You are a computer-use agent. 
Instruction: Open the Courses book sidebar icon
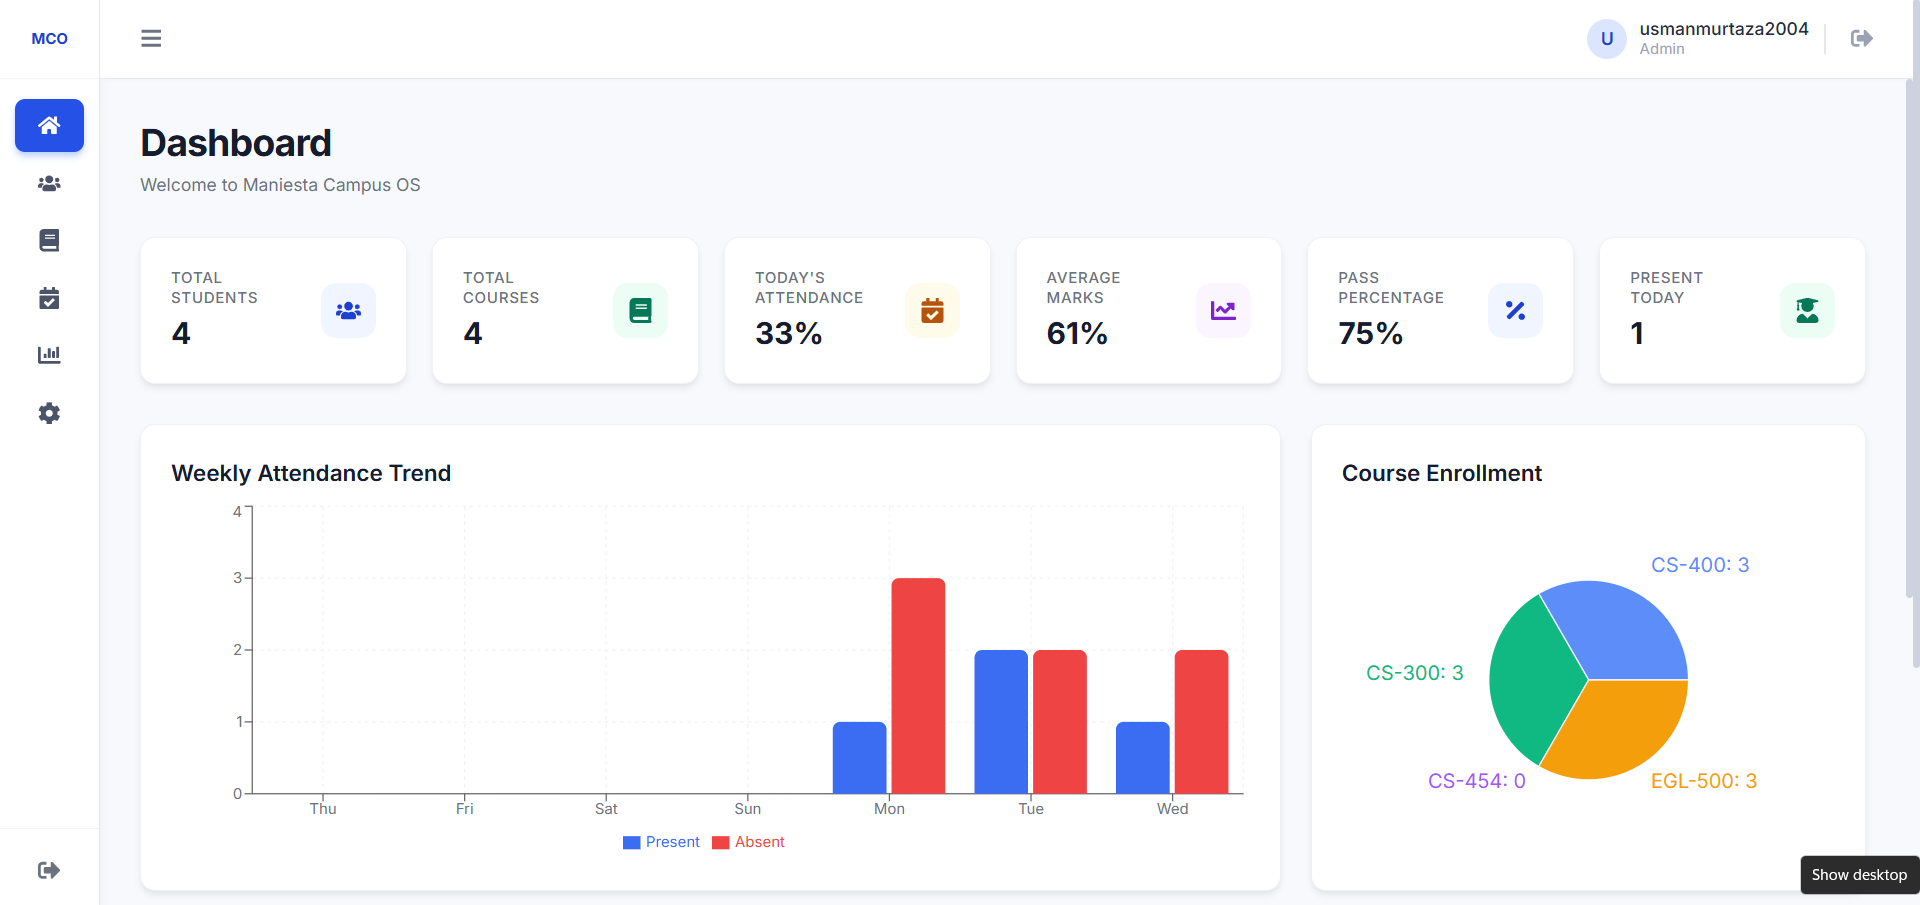[49, 240]
